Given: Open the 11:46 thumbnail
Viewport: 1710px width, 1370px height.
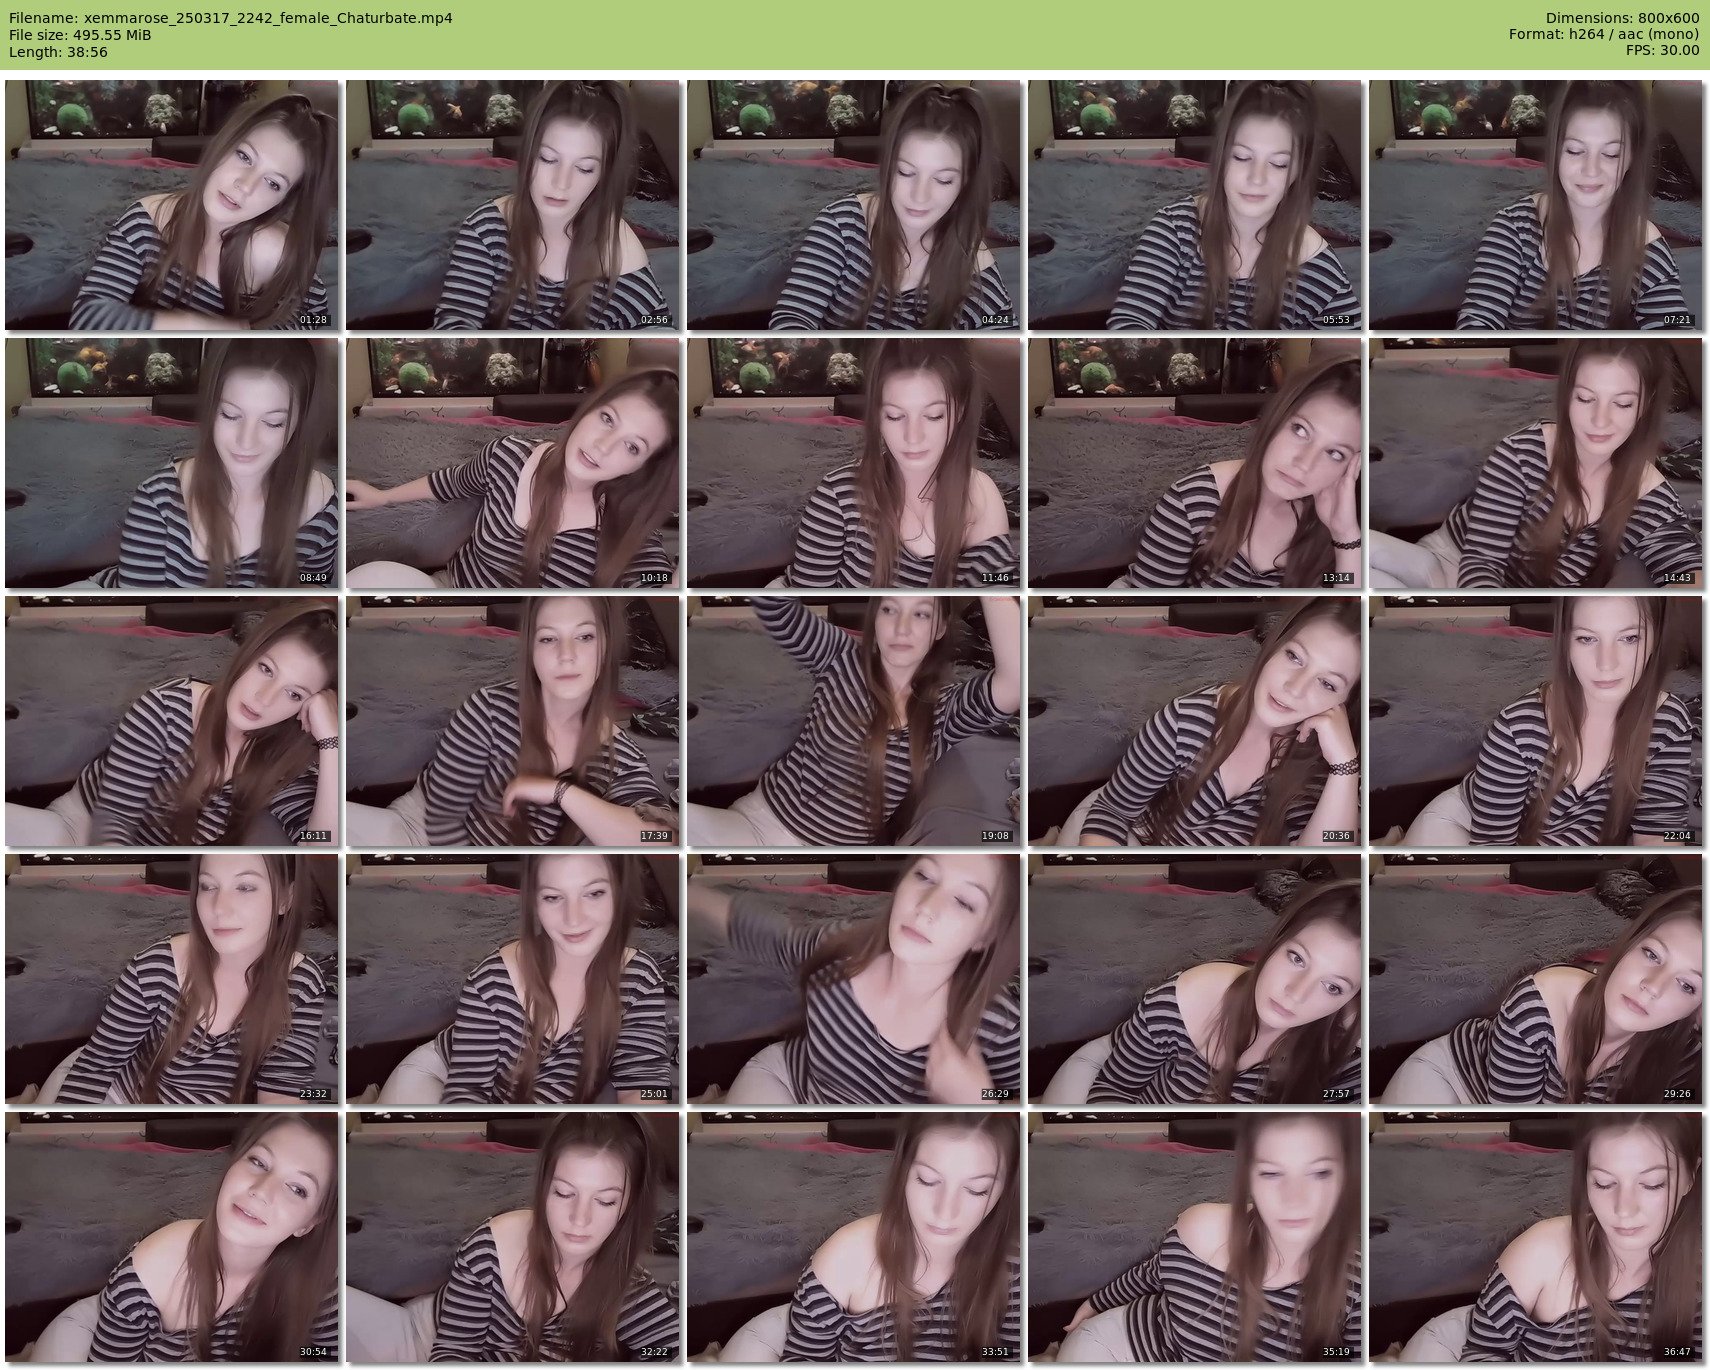Looking at the screenshot, I should click(x=854, y=463).
